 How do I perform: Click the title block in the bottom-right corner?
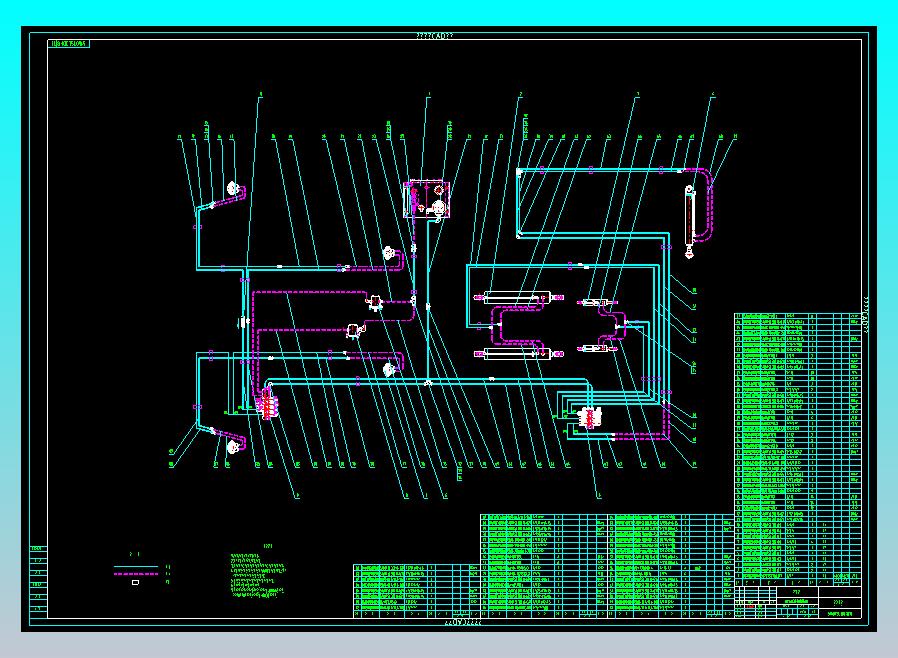pyautogui.click(x=798, y=601)
